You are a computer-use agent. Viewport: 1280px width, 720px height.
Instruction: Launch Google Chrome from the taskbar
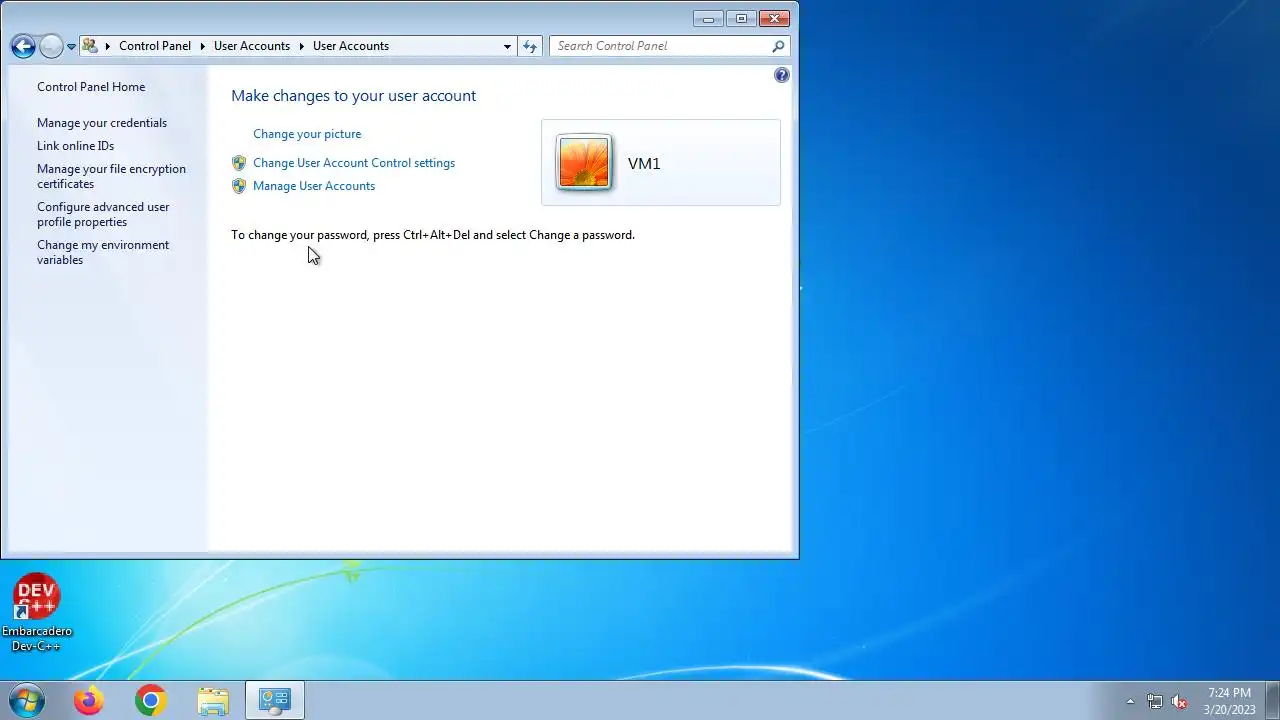pyautogui.click(x=150, y=701)
